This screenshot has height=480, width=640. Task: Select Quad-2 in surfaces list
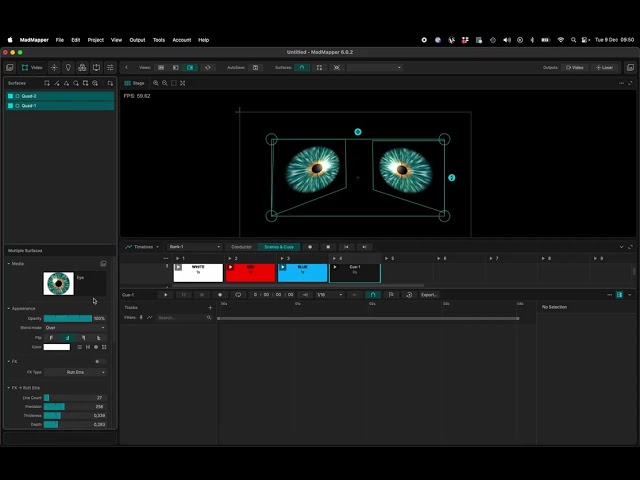click(x=60, y=96)
